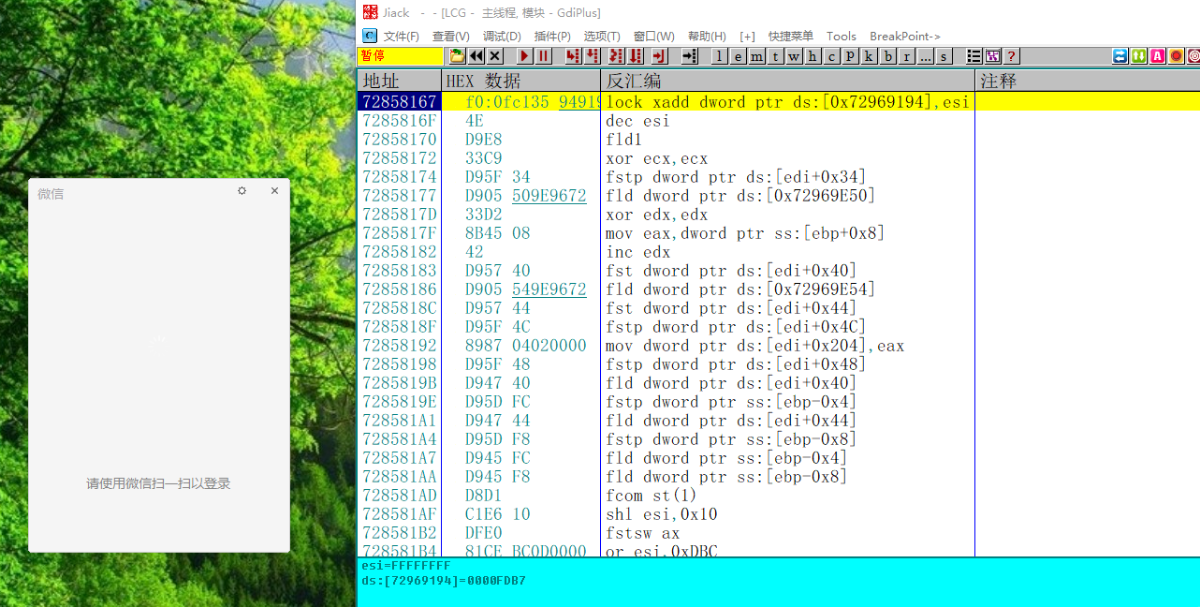Viewport: 1200px width, 607px height.
Task: Show Threads with the t button
Action: pos(775,56)
